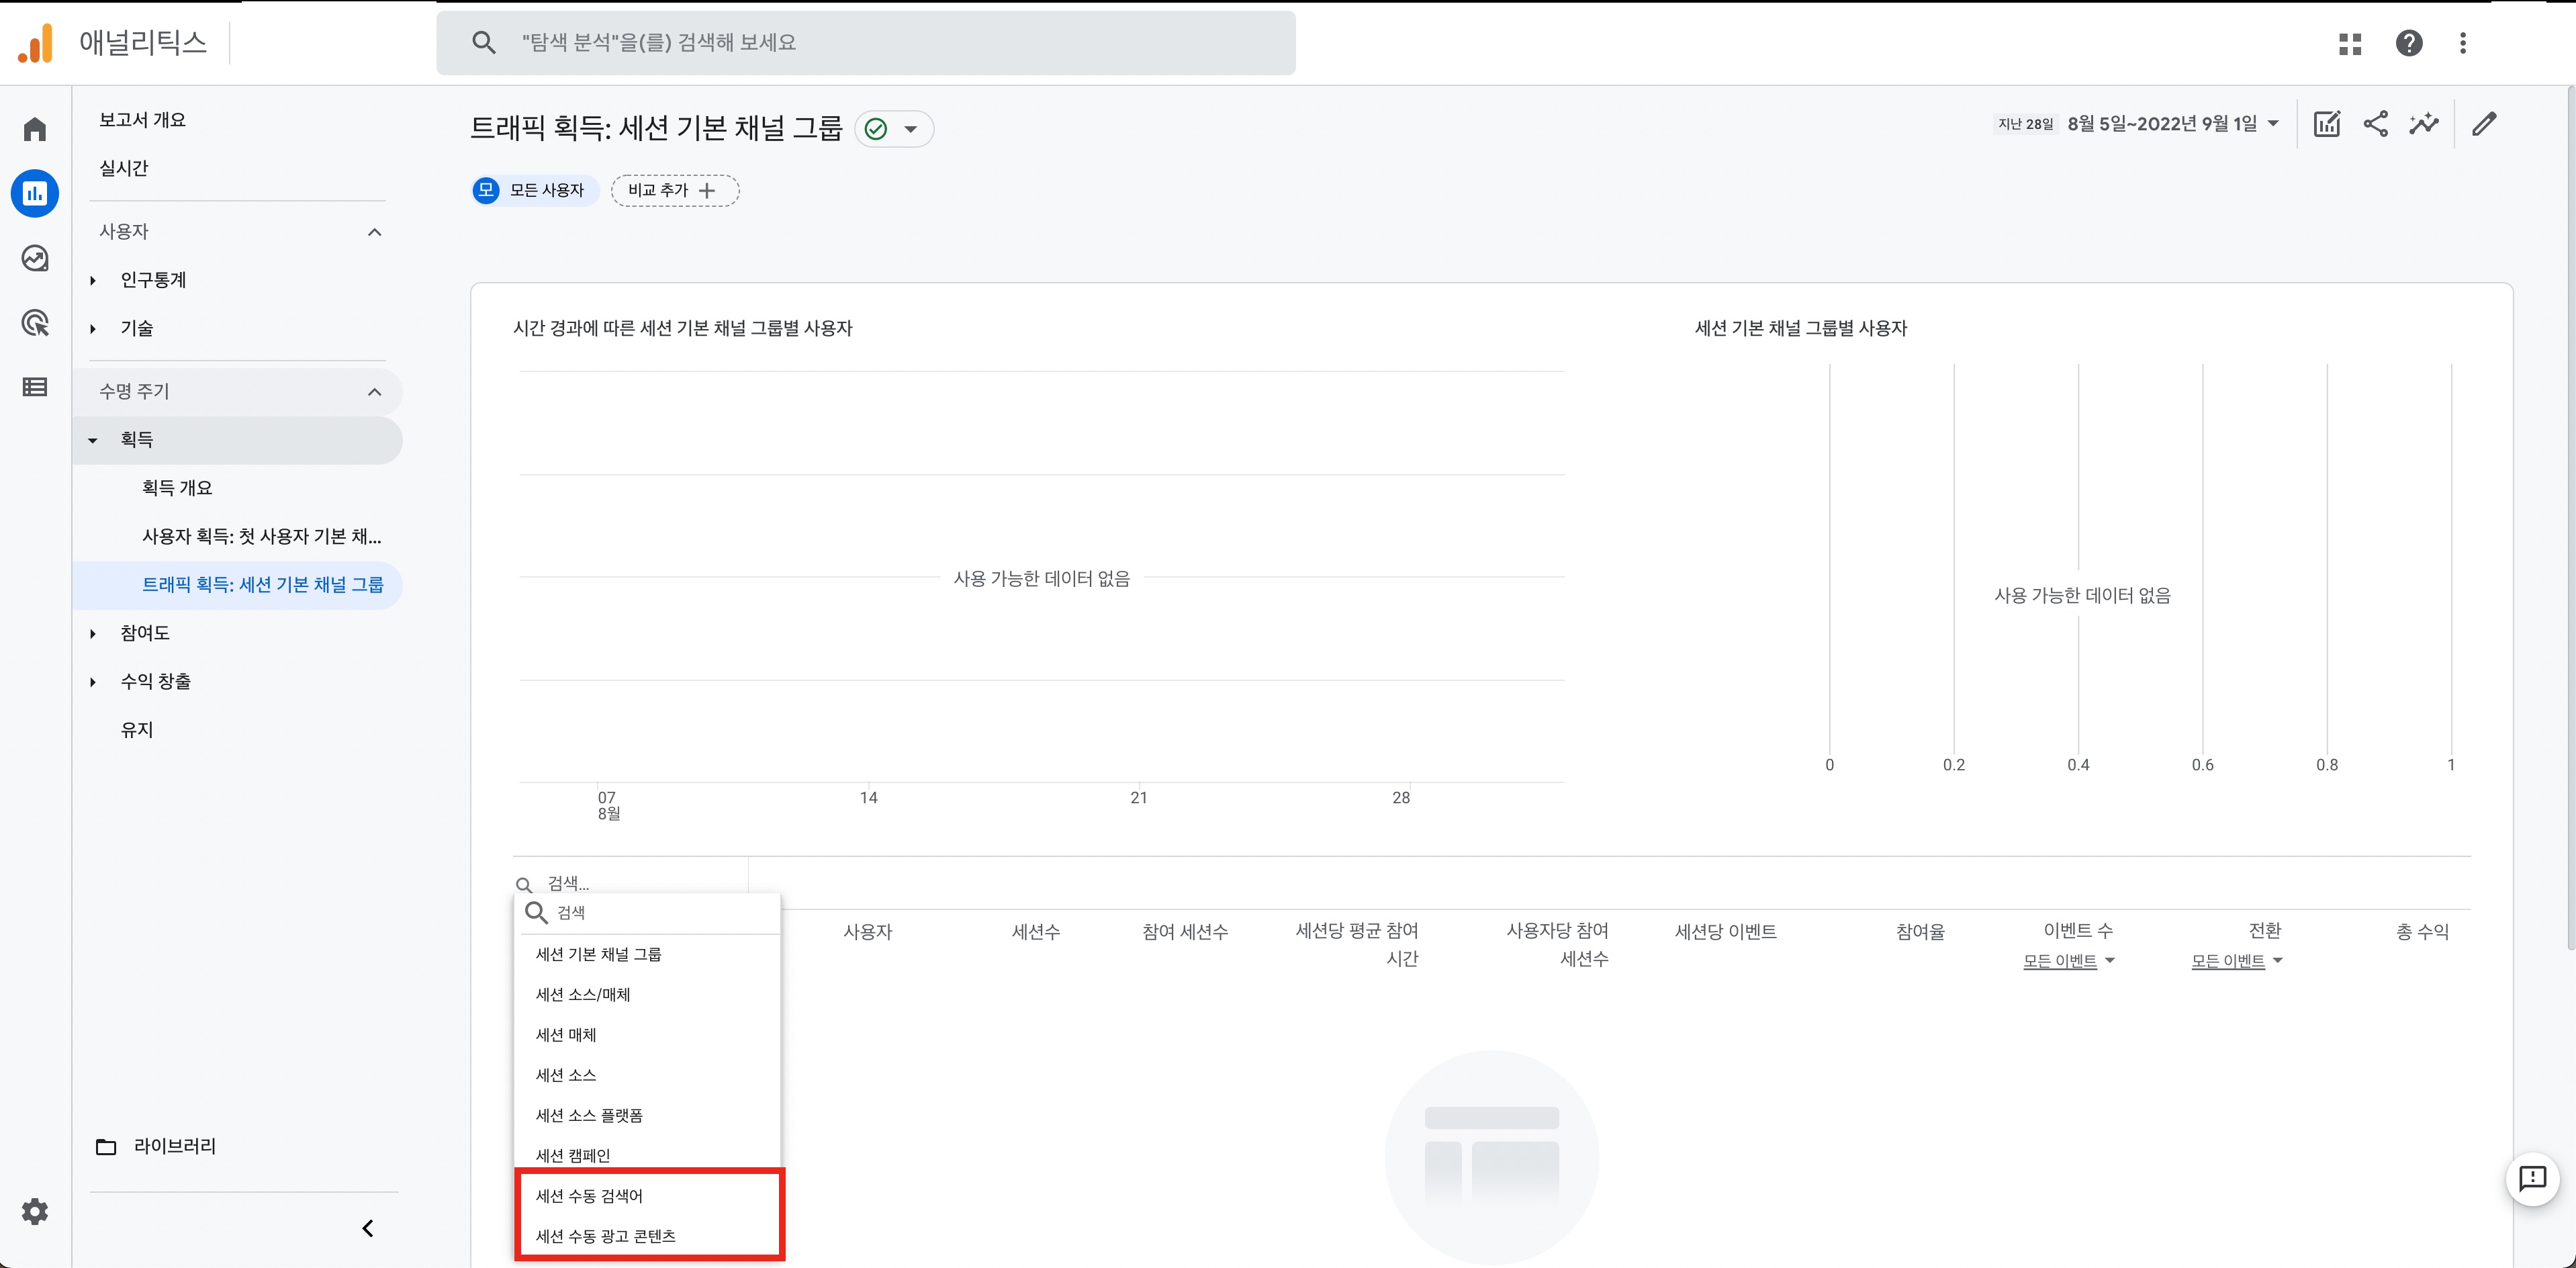Click the pencil Customize report icon
Screen dimensions: 2576x1268
(x=2485, y=124)
